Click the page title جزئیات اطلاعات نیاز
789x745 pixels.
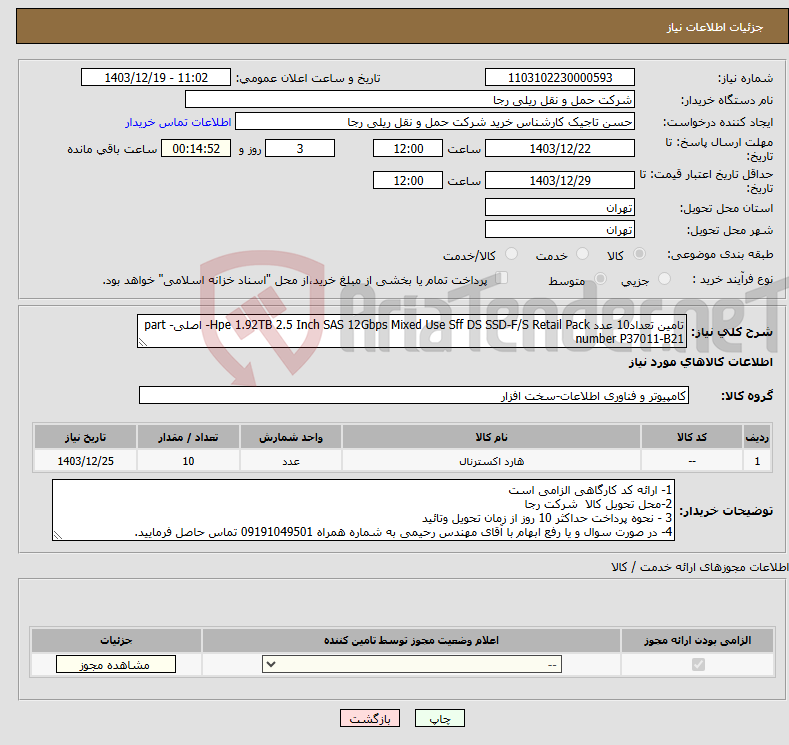715,27
